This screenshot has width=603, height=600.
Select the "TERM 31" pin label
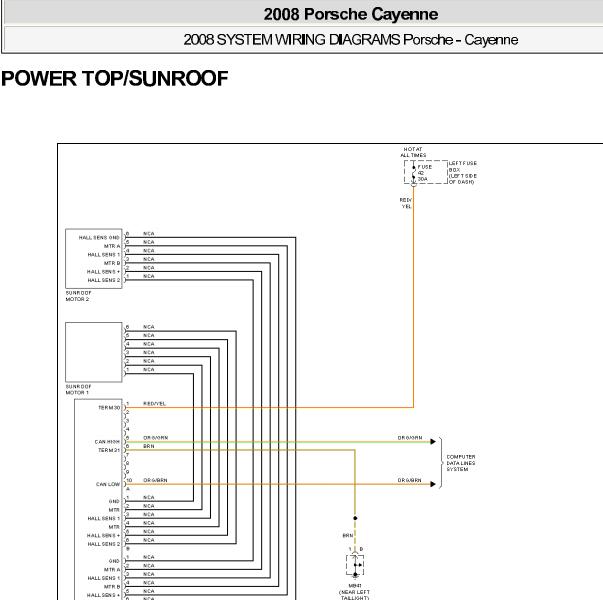pos(109,450)
